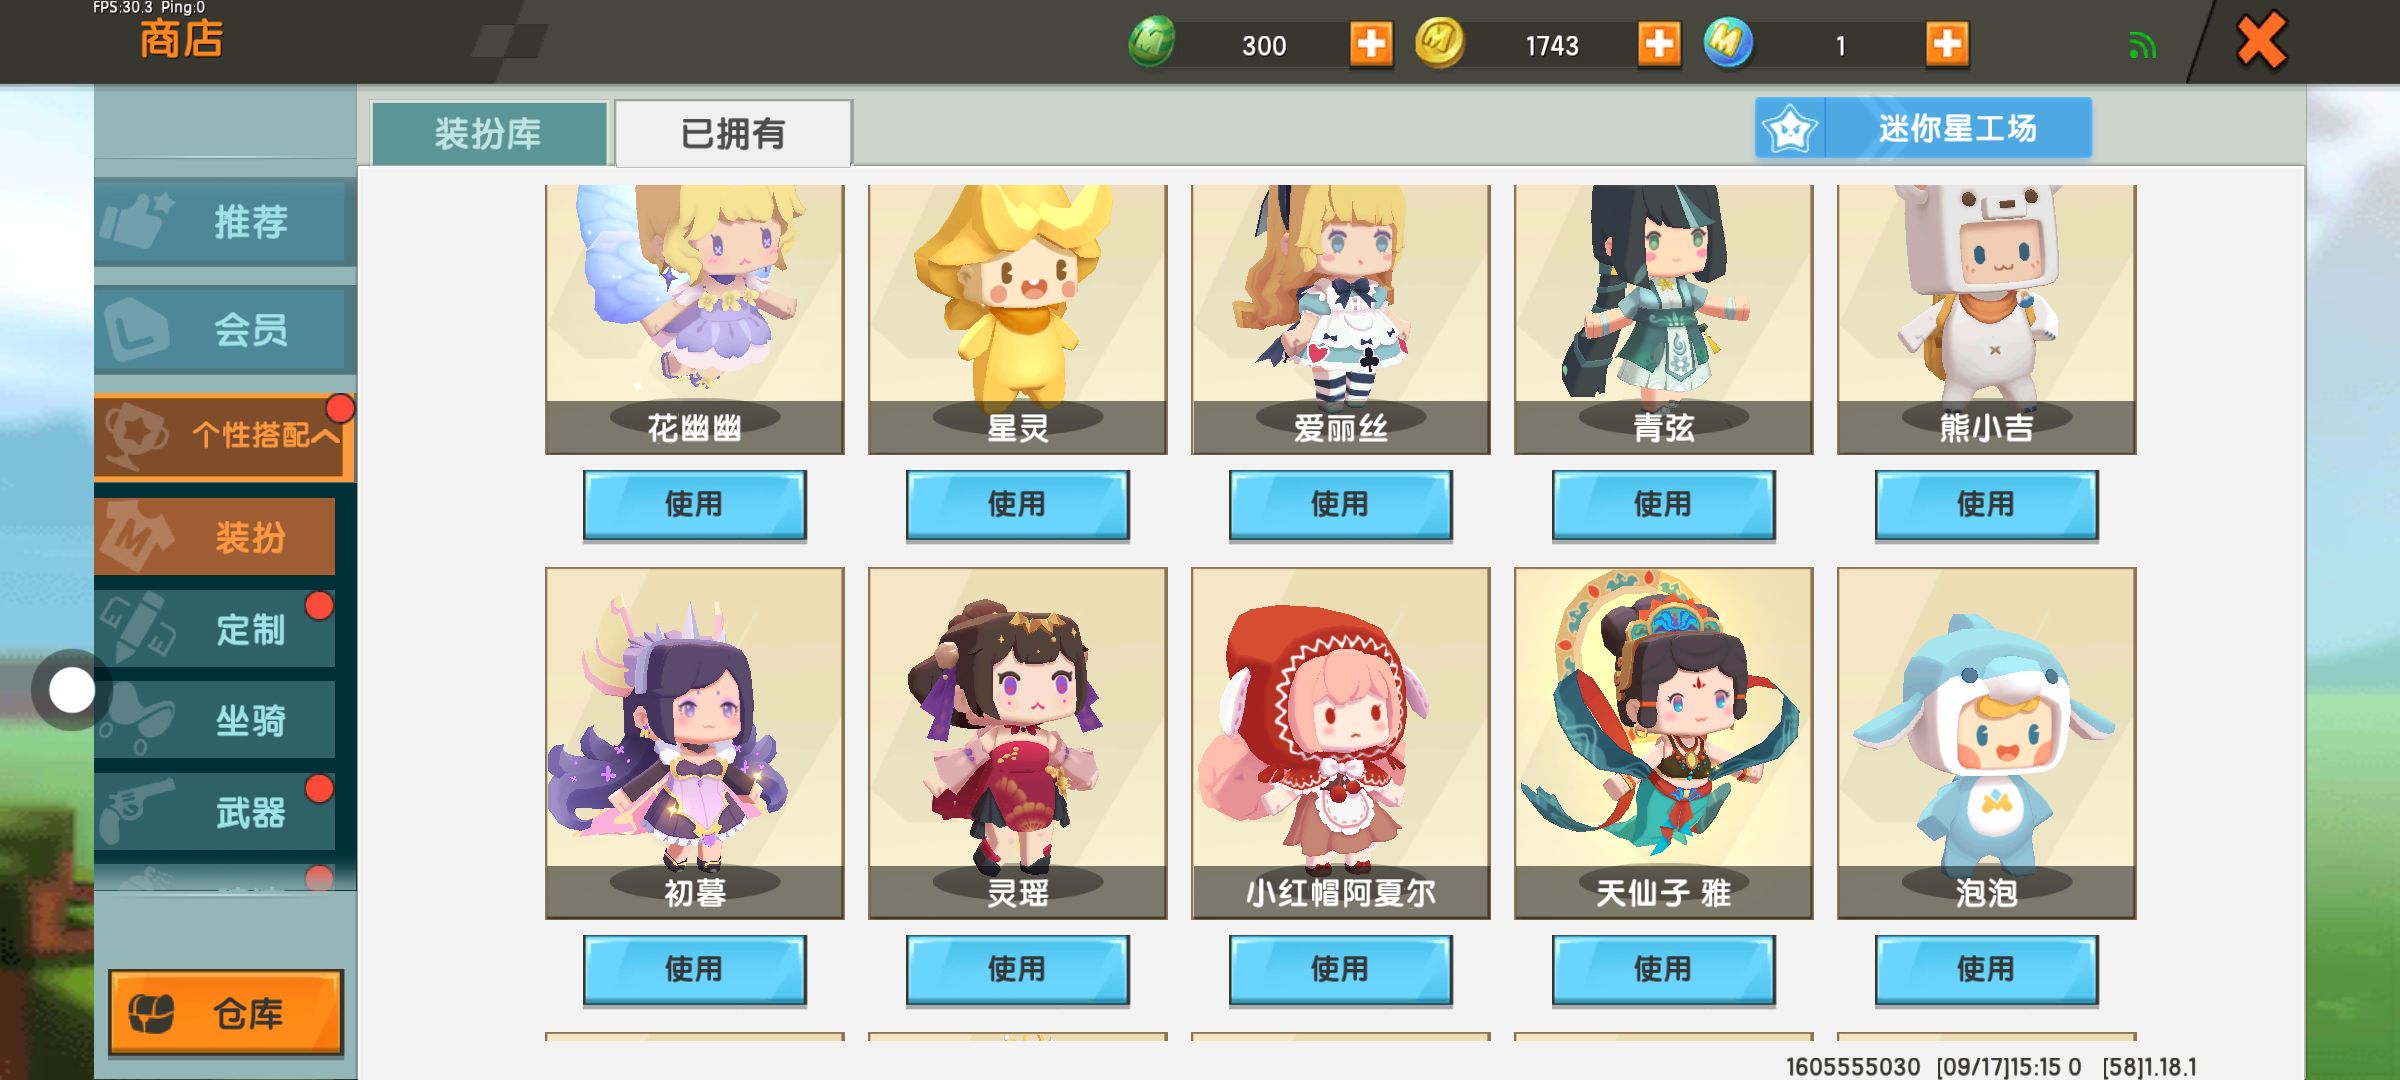This screenshot has height=1080, width=2400.
Task: Click the gold mini coin icon
Action: 1440,43
